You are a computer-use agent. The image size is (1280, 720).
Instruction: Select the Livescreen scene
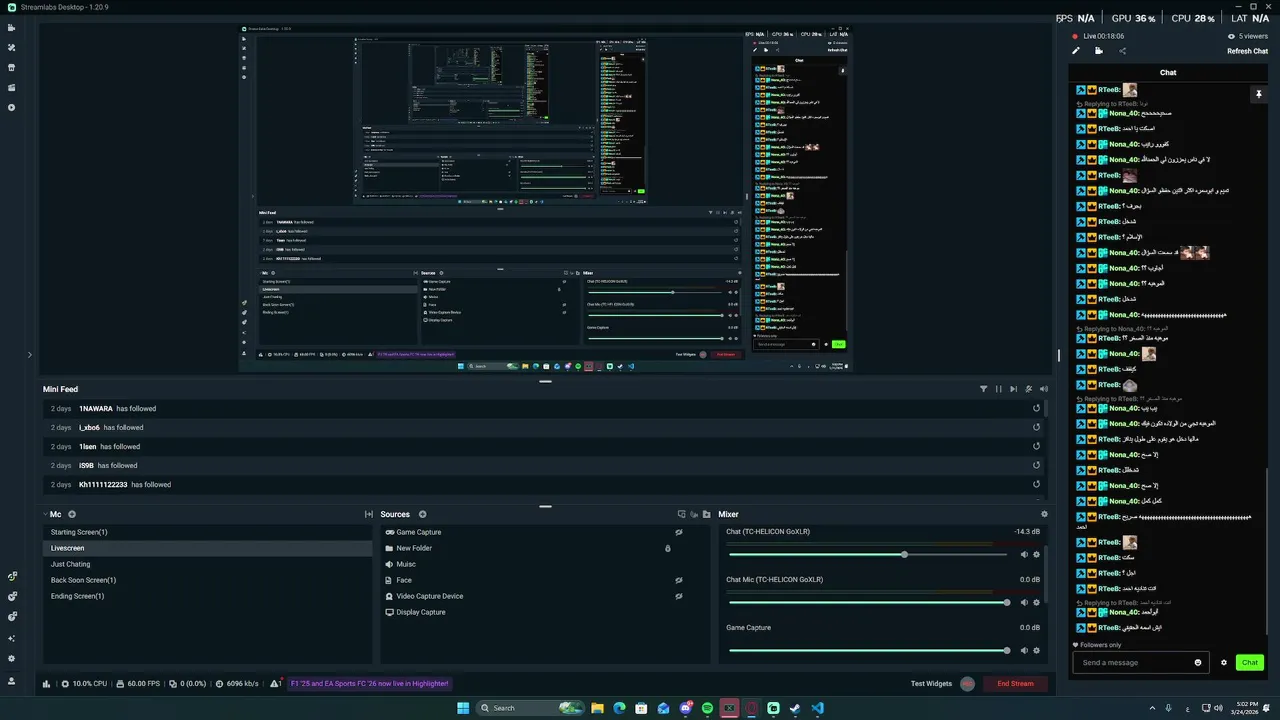pos(208,548)
